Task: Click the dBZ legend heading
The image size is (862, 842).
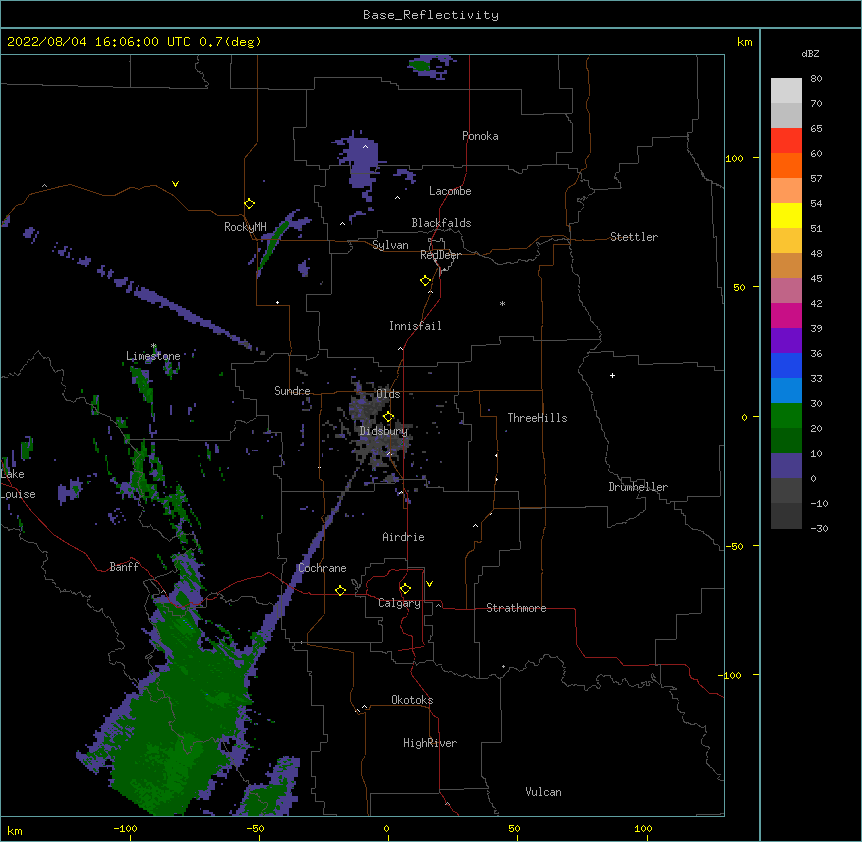Action: [x=810, y=53]
